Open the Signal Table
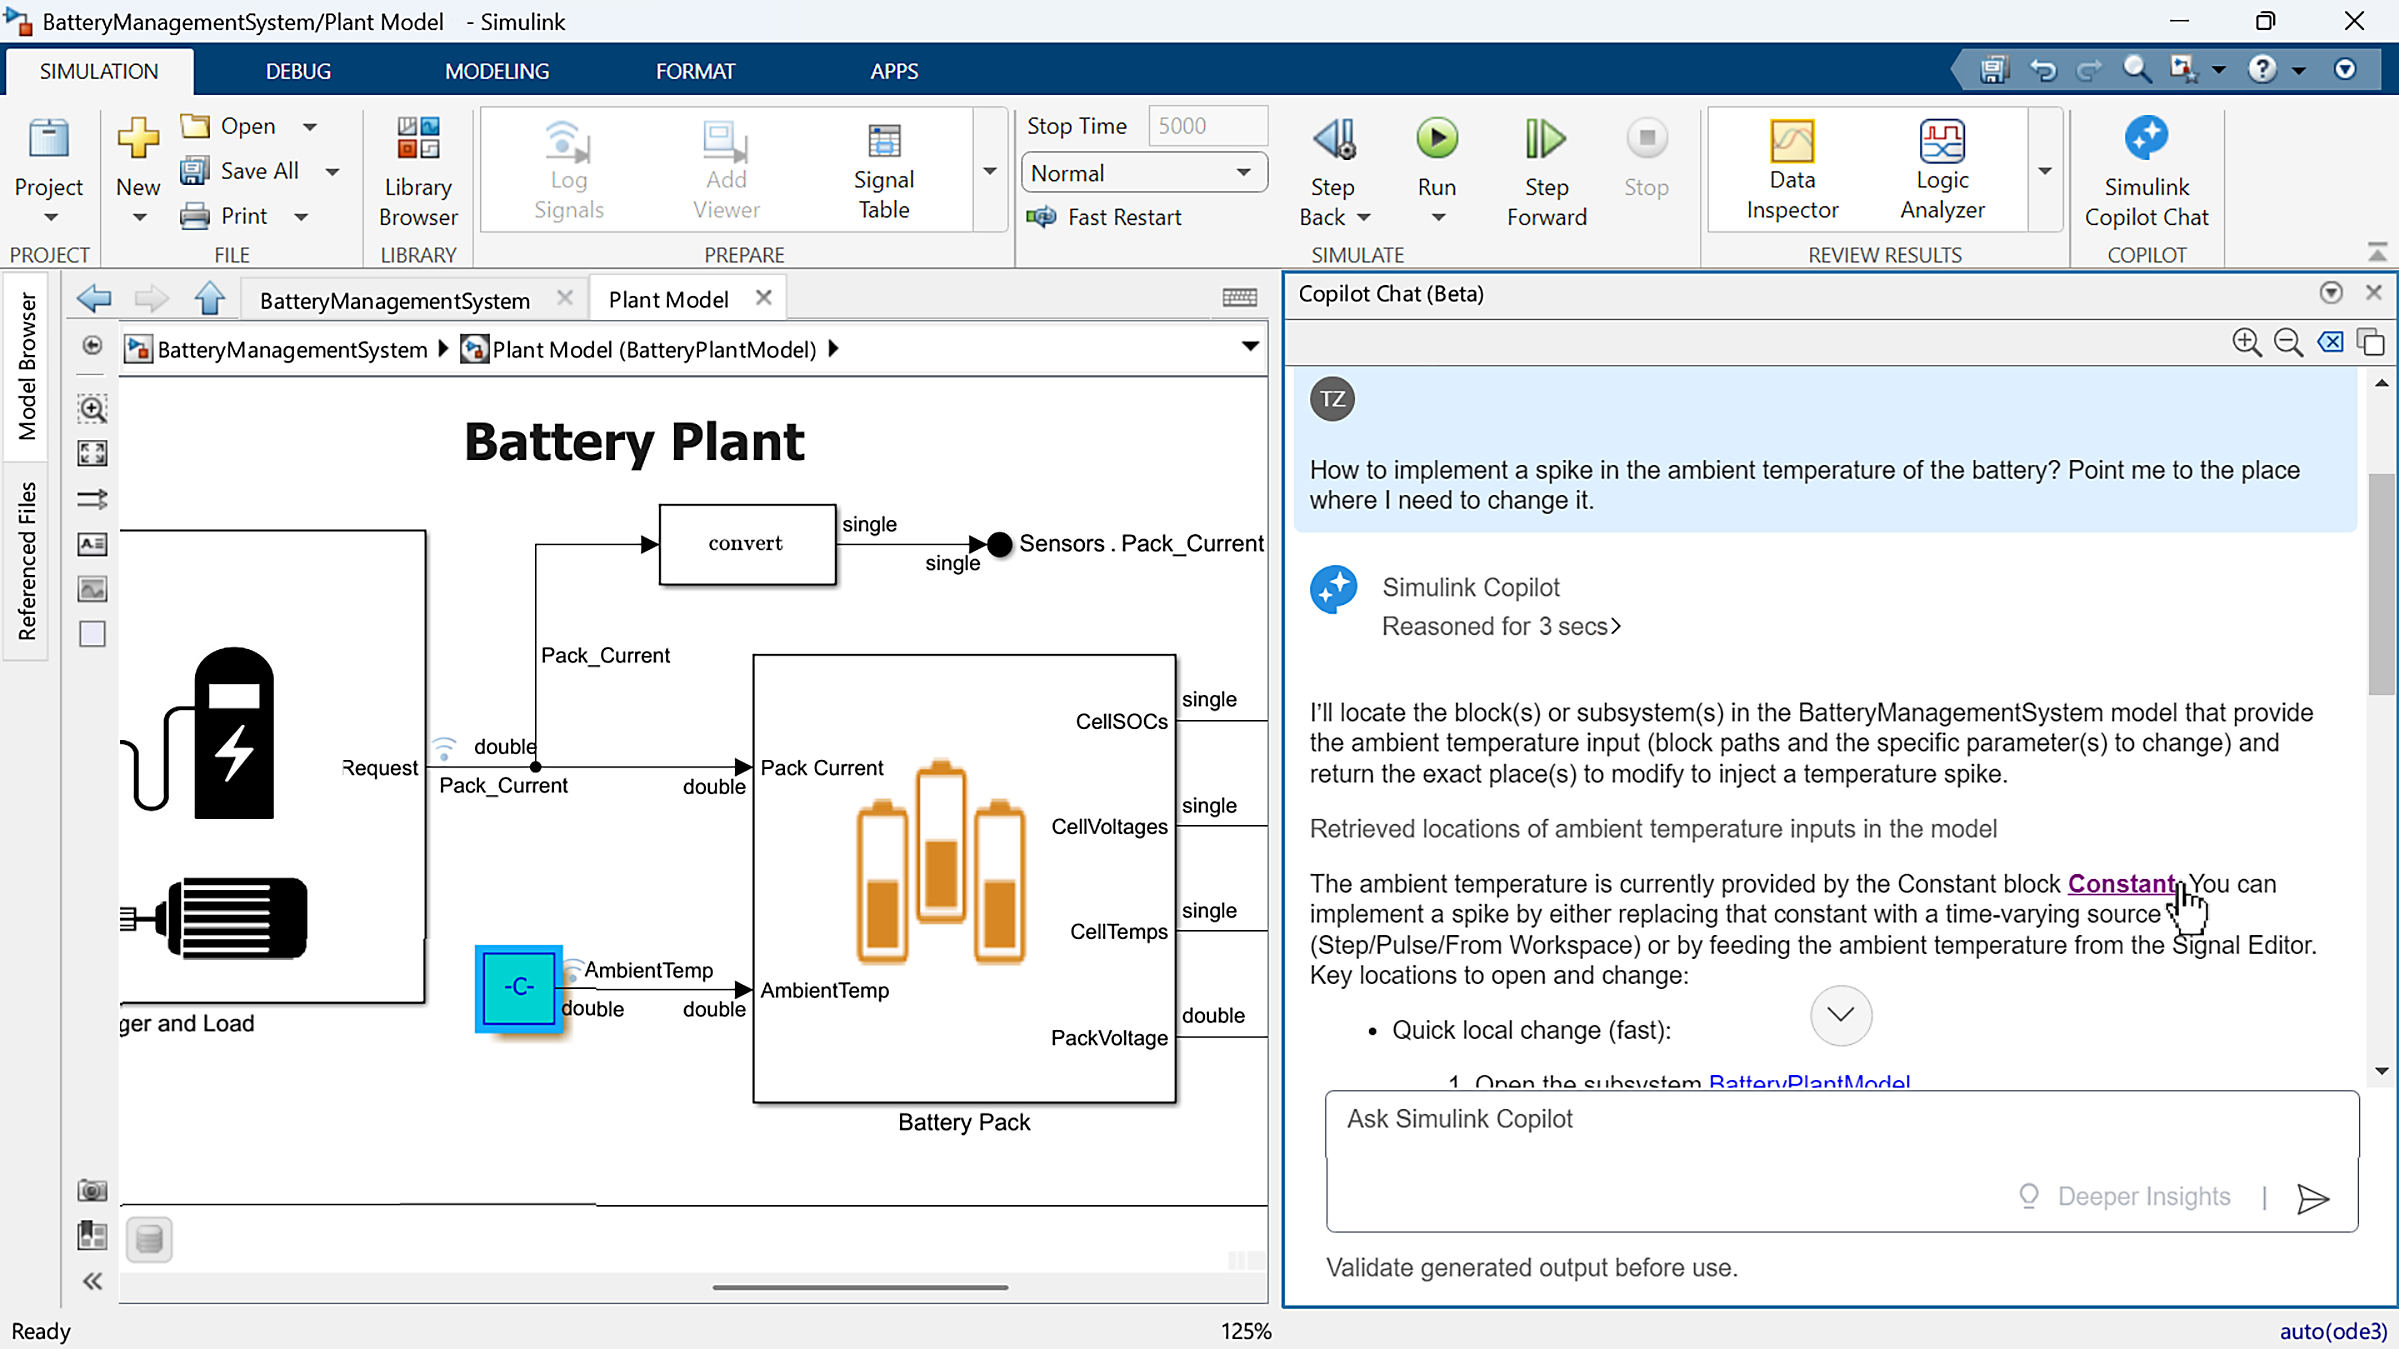Viewport: 2399px width, 1349px height. 883,168
